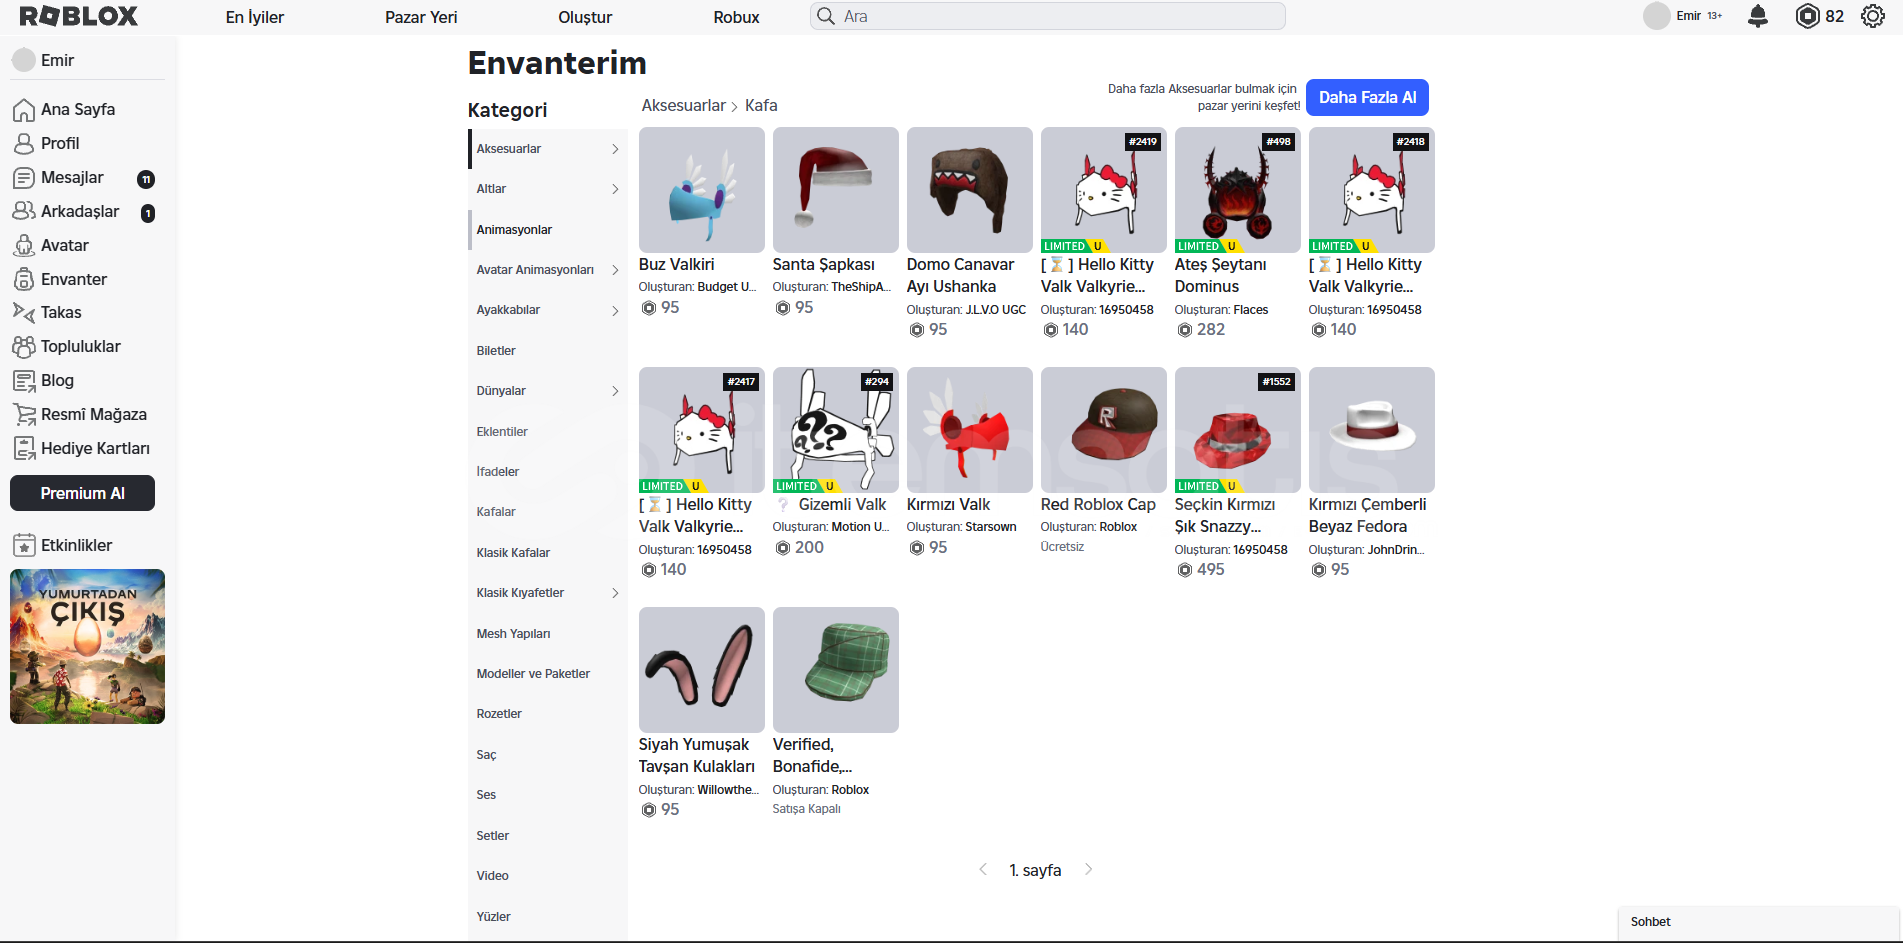Click the Ana Sayfa home icon
The image size is (1903, 943).
coord(24,110)
